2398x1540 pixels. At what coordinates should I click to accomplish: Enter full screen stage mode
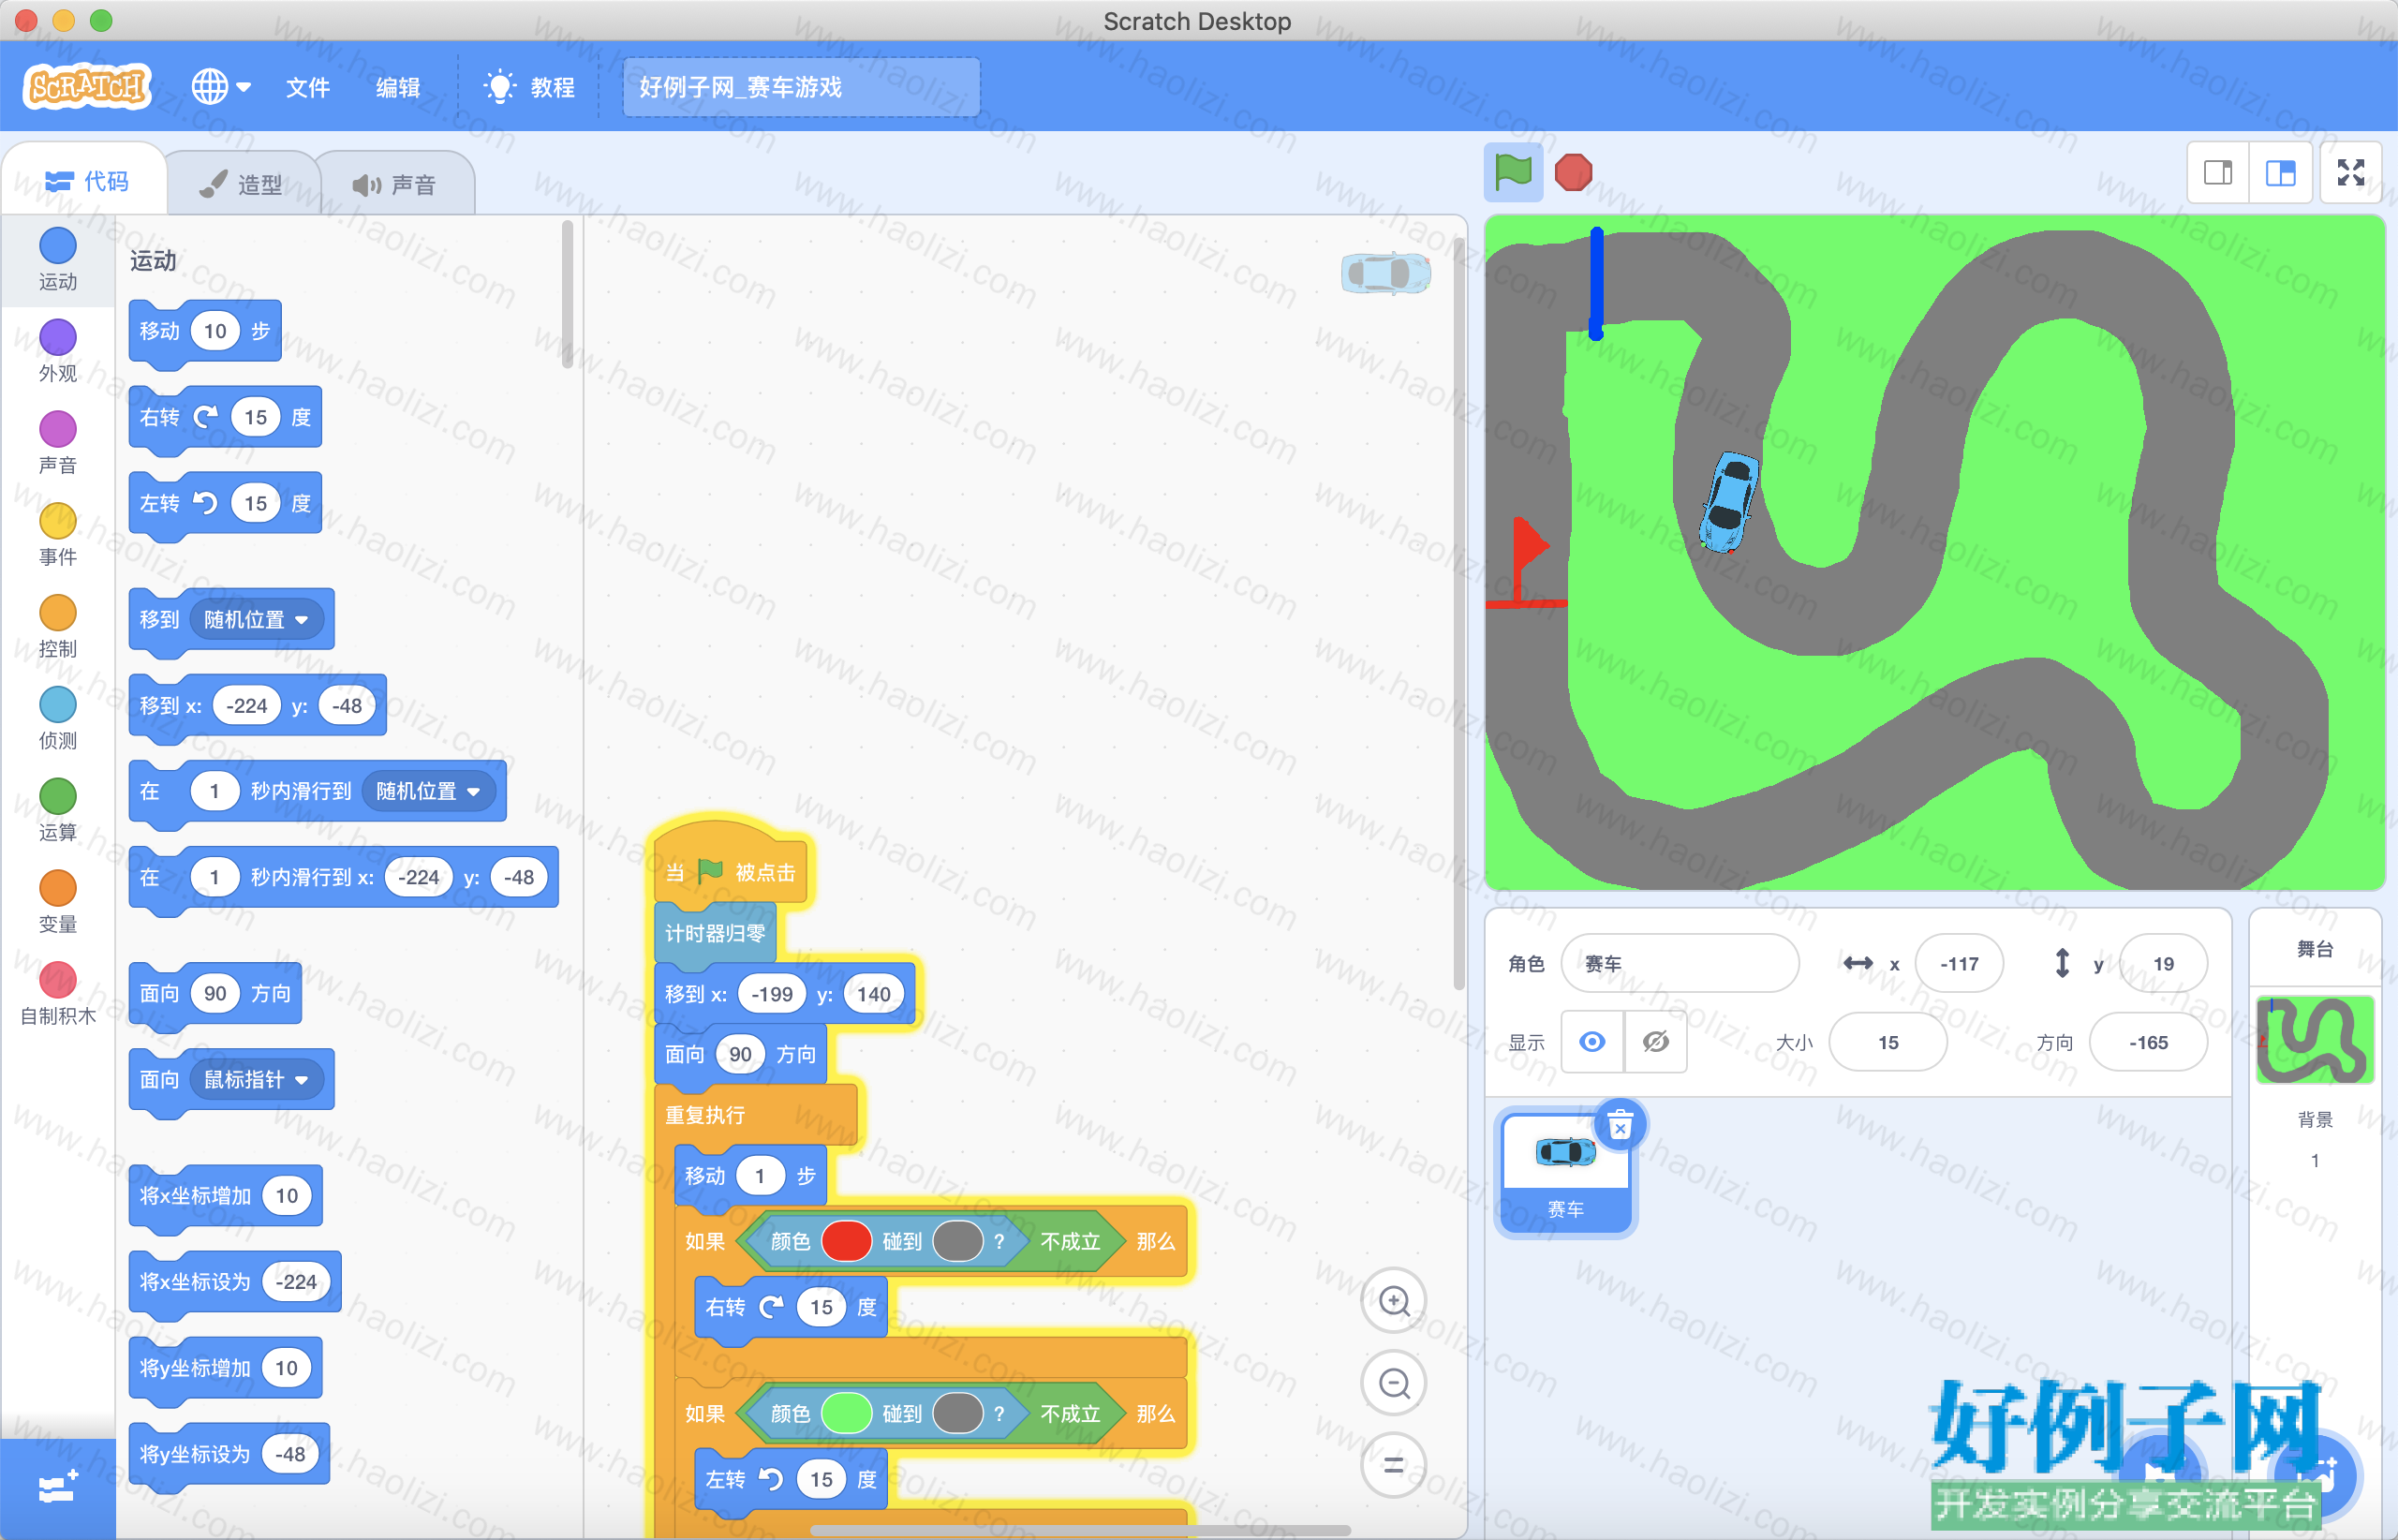(x=2351, y=173)
